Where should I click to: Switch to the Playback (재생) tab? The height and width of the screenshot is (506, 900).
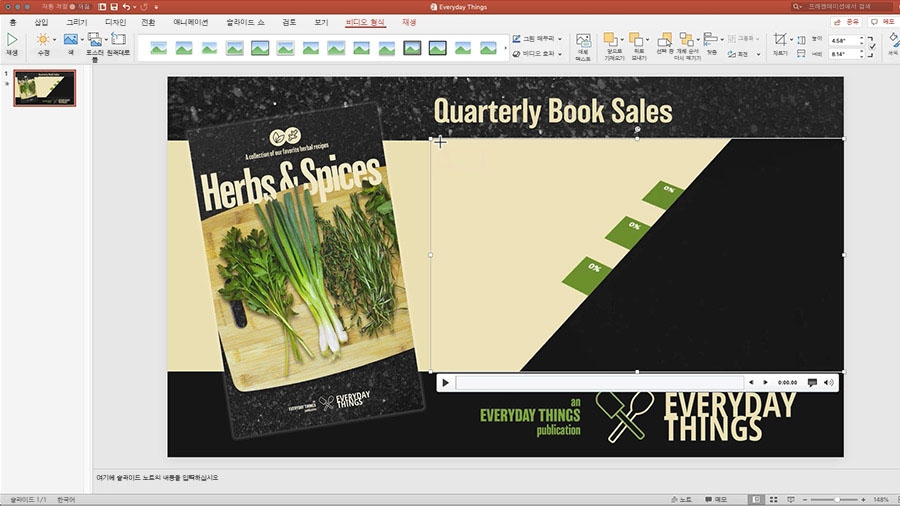click(x=409, y=22)
